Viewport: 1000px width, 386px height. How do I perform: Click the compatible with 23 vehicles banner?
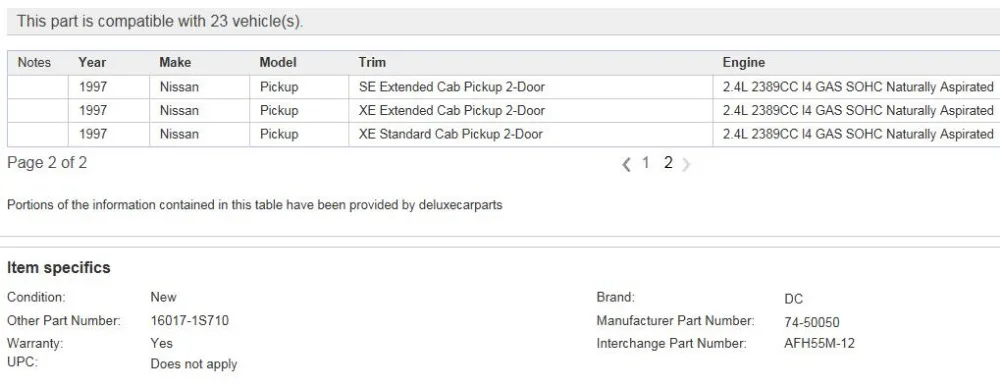[x=504, y=22]
